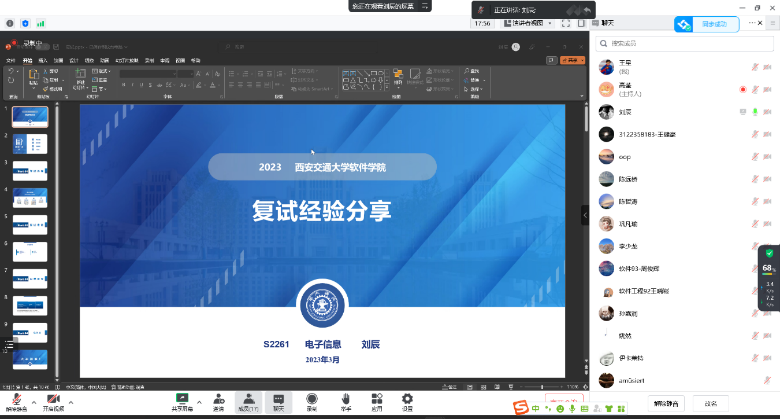Click the 改名 rename button

(x=710, y=404)
